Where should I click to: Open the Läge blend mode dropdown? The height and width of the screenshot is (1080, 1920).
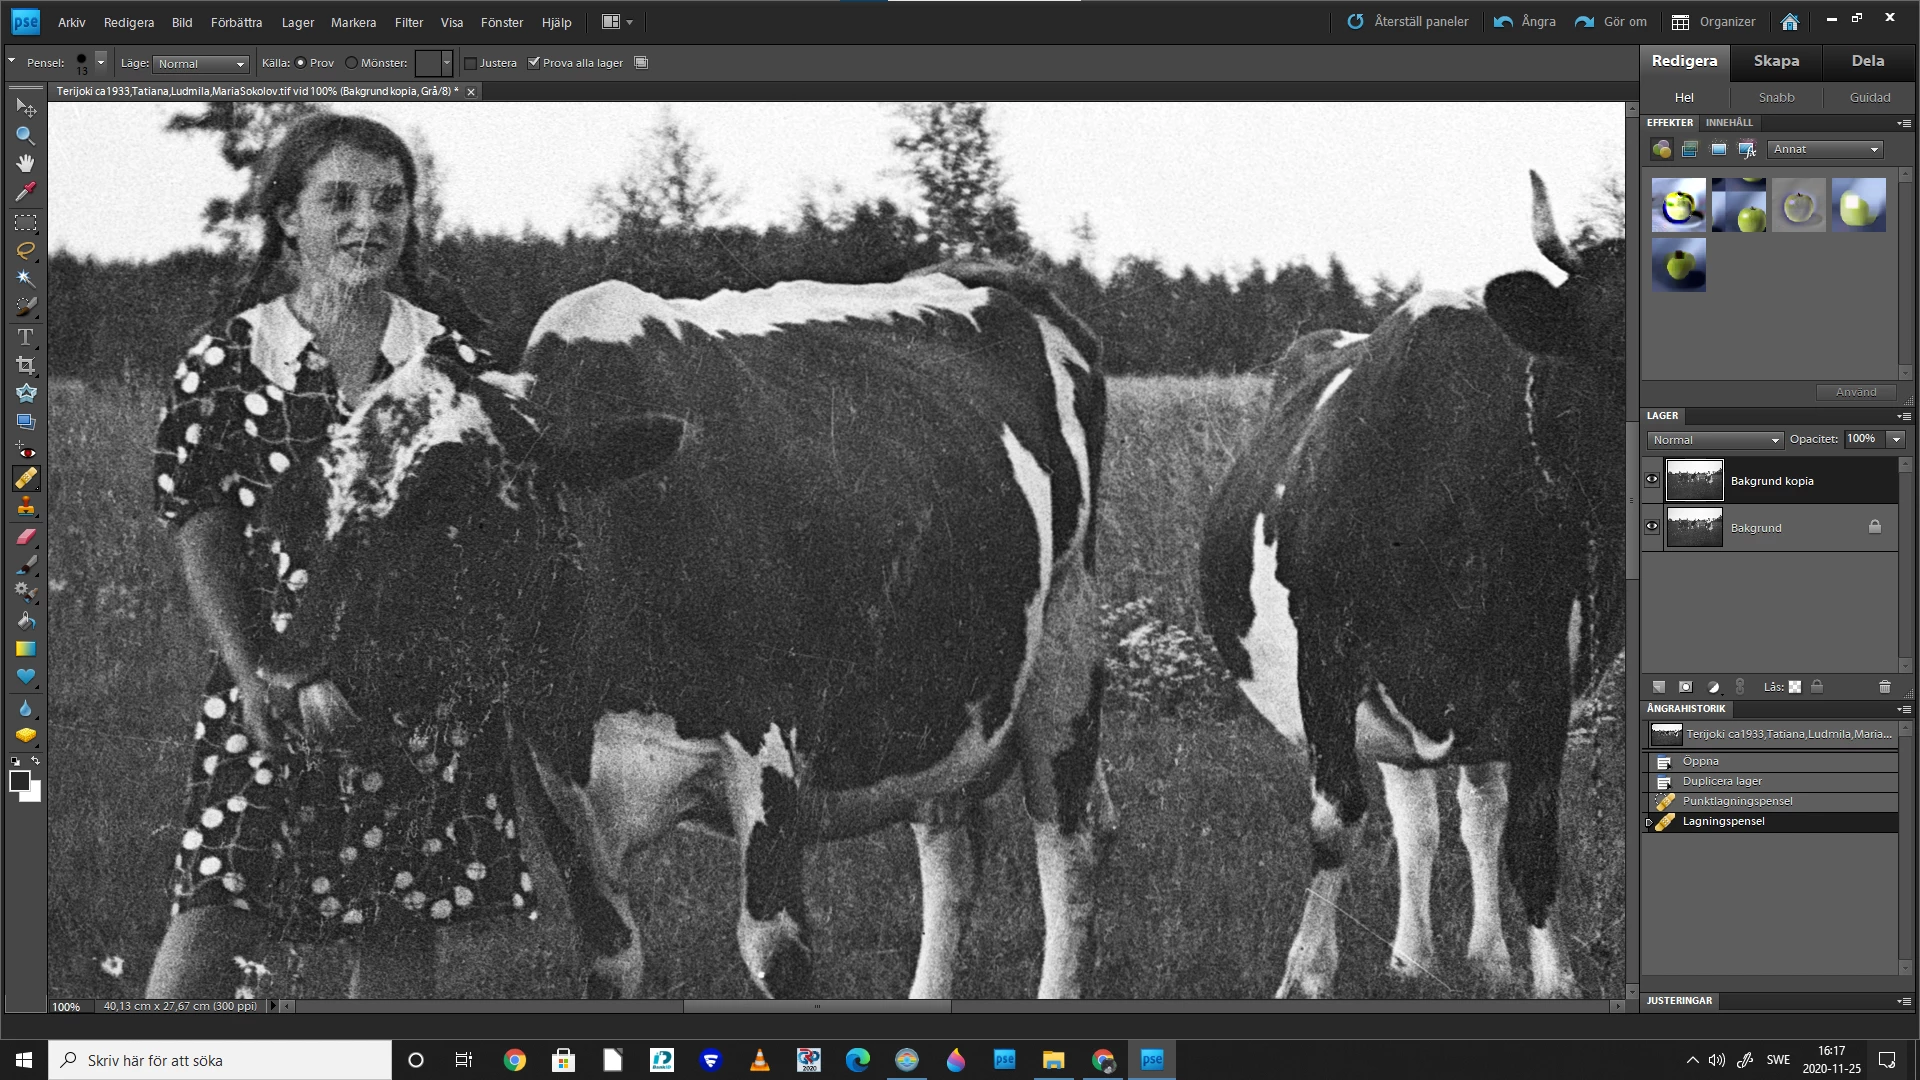pyautogui.click(x=200, y=64)
